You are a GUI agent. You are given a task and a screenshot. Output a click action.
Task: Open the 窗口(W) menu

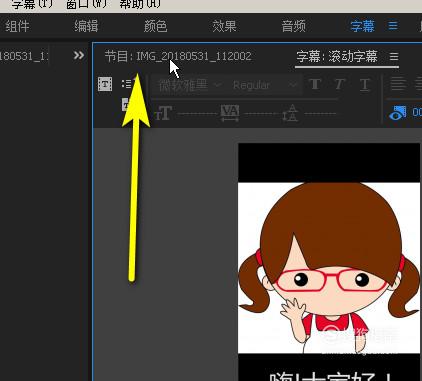click(x=86, y=4)
